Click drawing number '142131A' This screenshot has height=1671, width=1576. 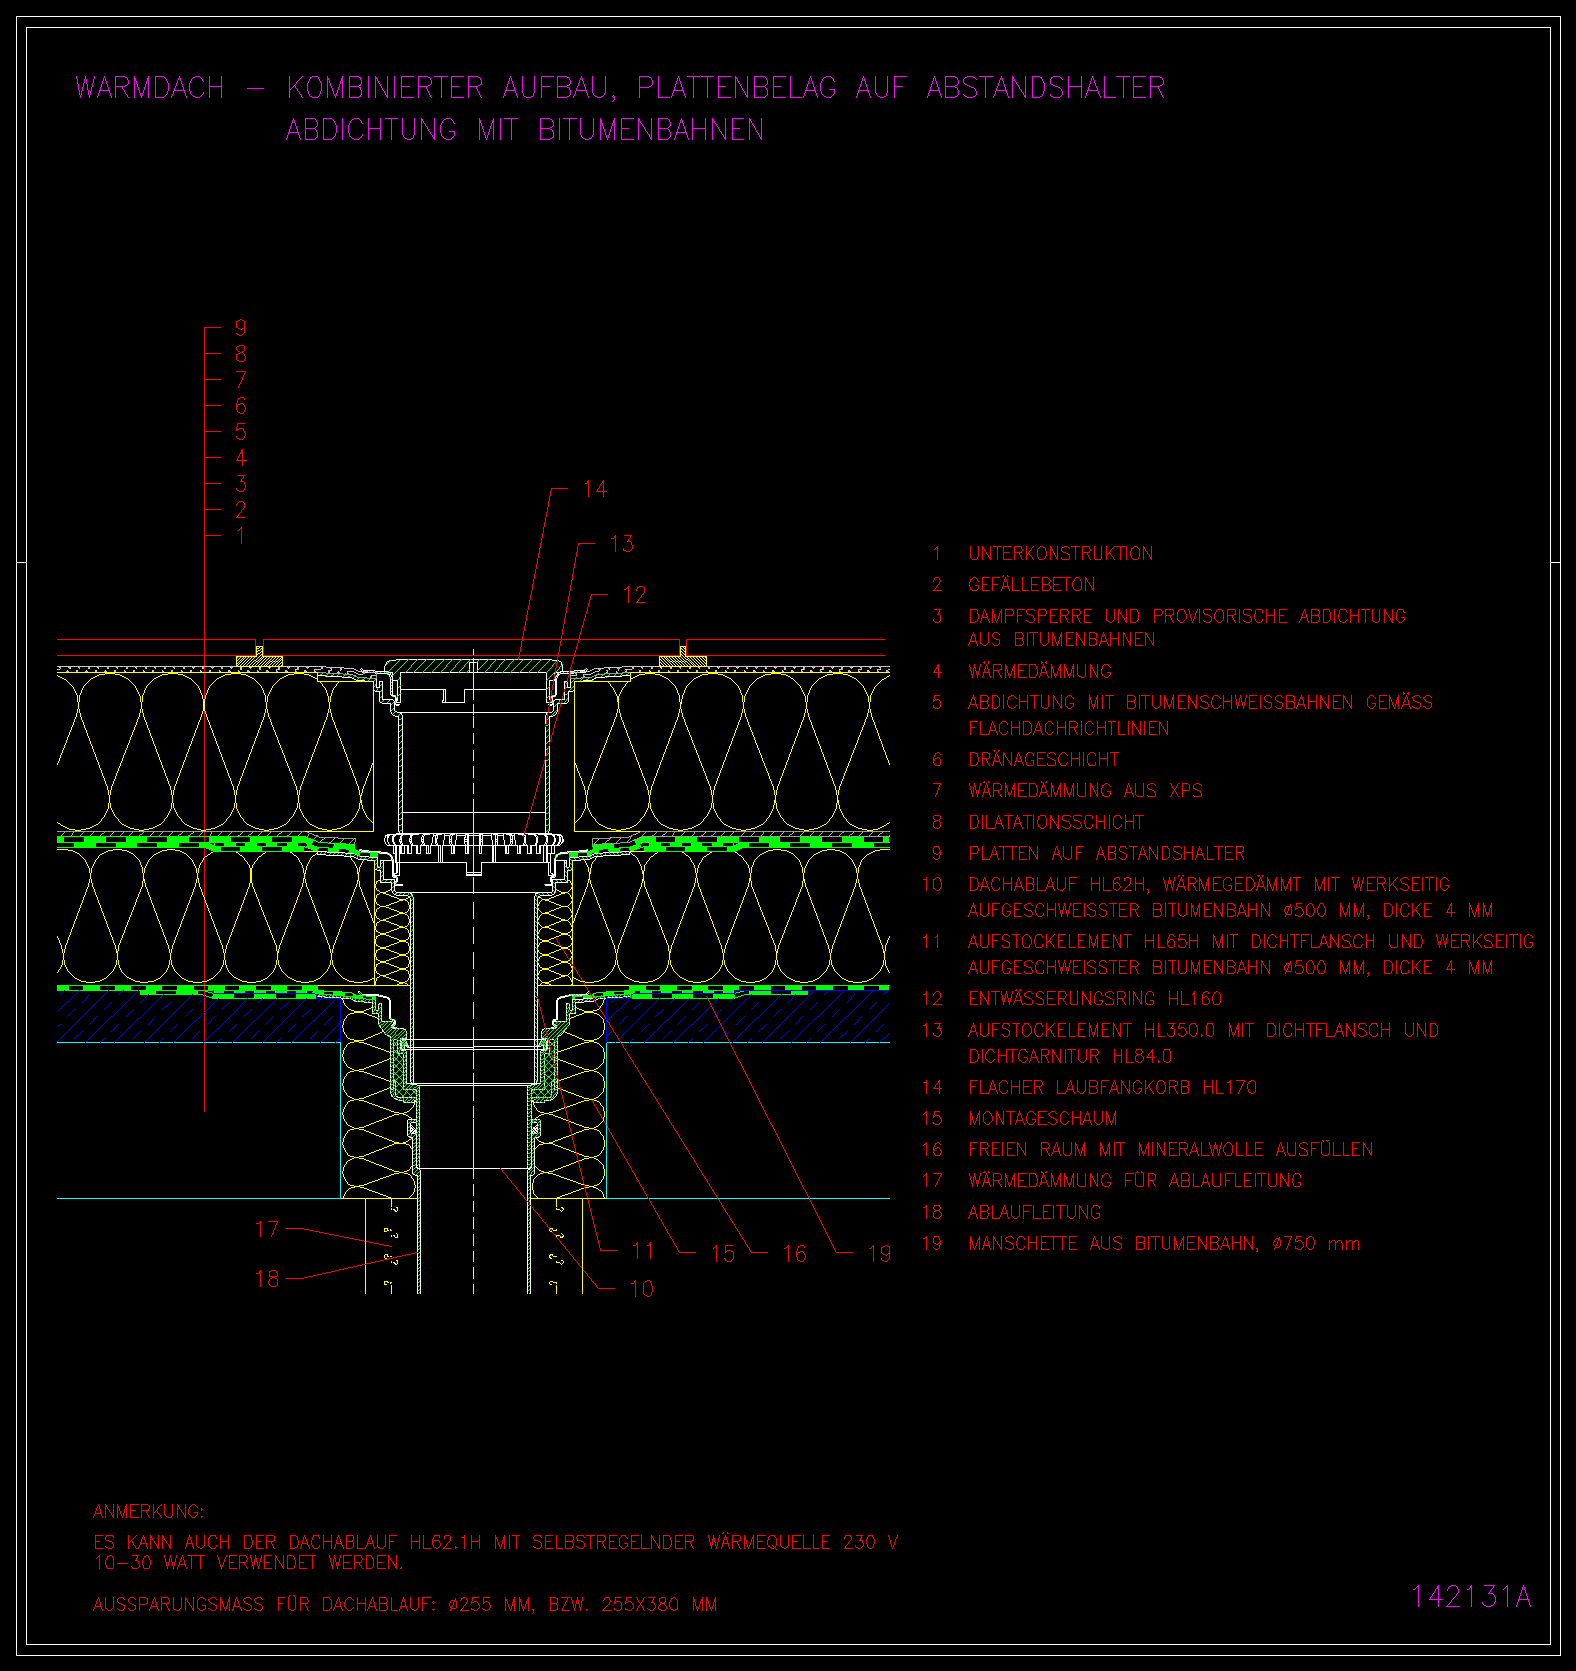coord(1471,1597)
